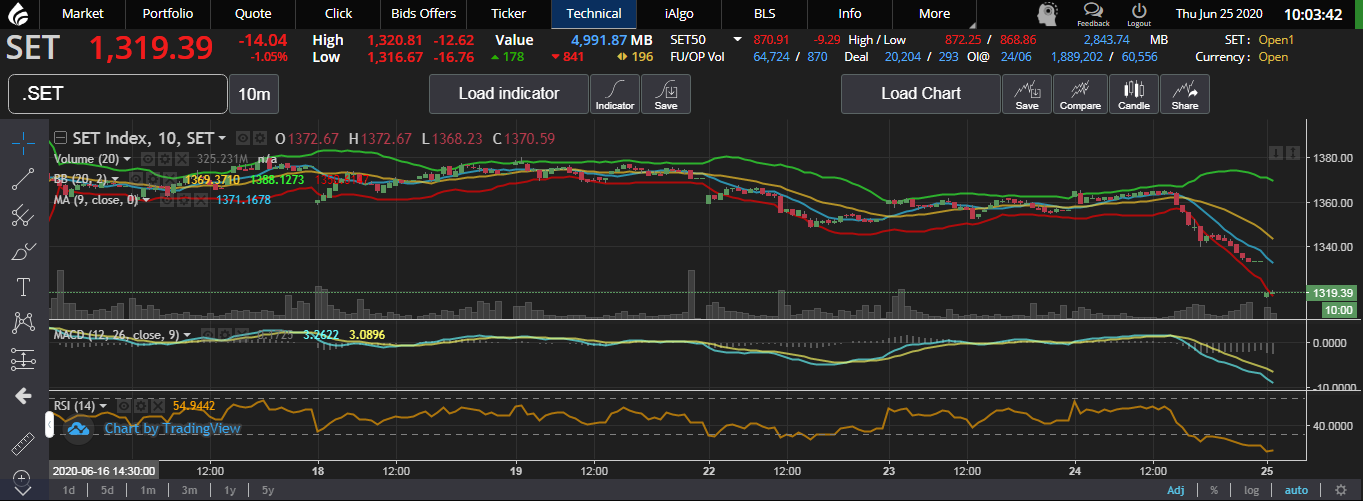The height and width of the screenshot is (501, 1363).
Task: Select the Text annotation tool
Action: click(x=23, y=287)
